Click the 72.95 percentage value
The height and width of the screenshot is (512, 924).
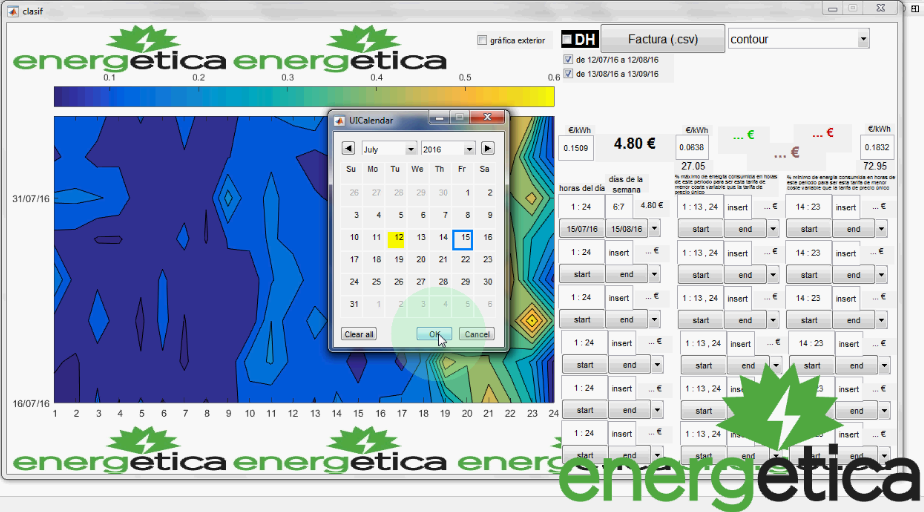click(875, 166)
